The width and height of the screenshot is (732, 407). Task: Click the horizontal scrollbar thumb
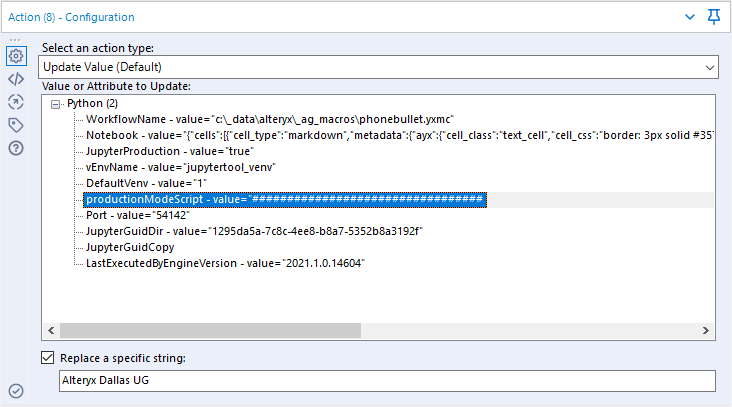pos(210,330)
